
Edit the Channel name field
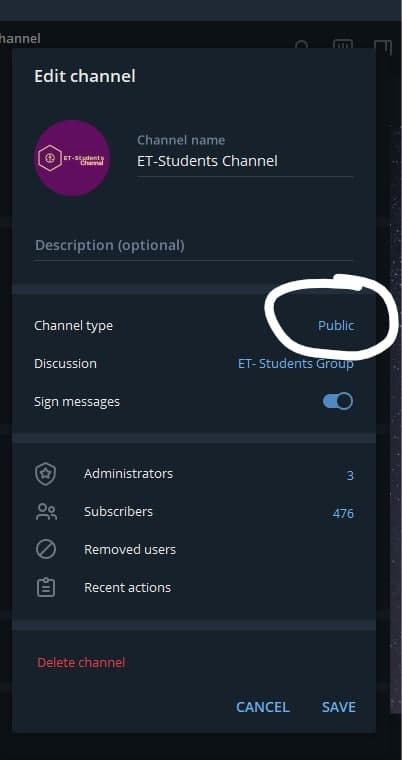pos(245,161)
